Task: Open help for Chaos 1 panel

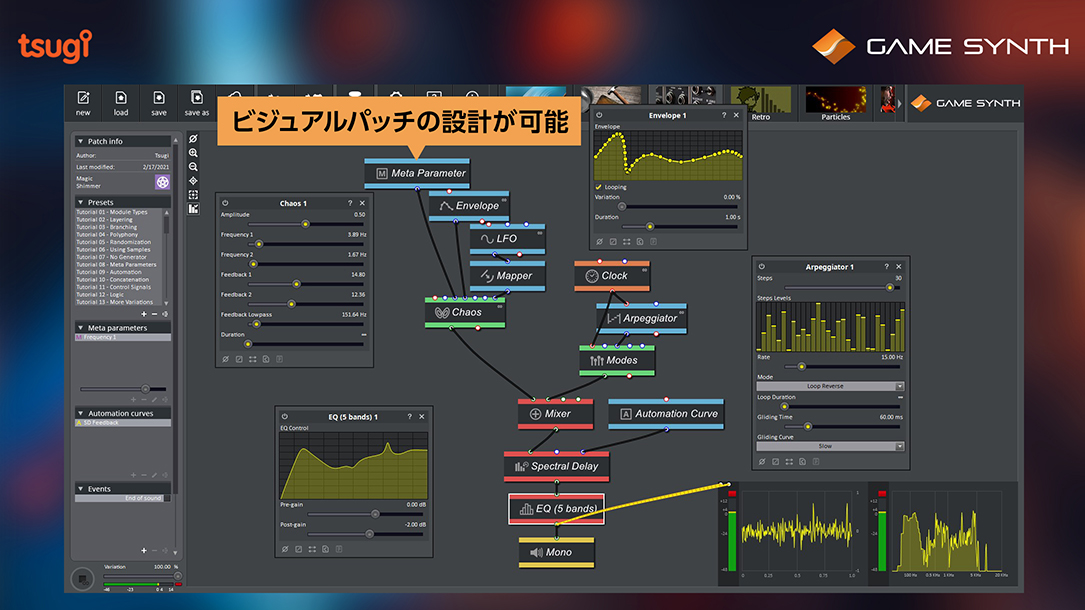Action: (x=349, y=203)
